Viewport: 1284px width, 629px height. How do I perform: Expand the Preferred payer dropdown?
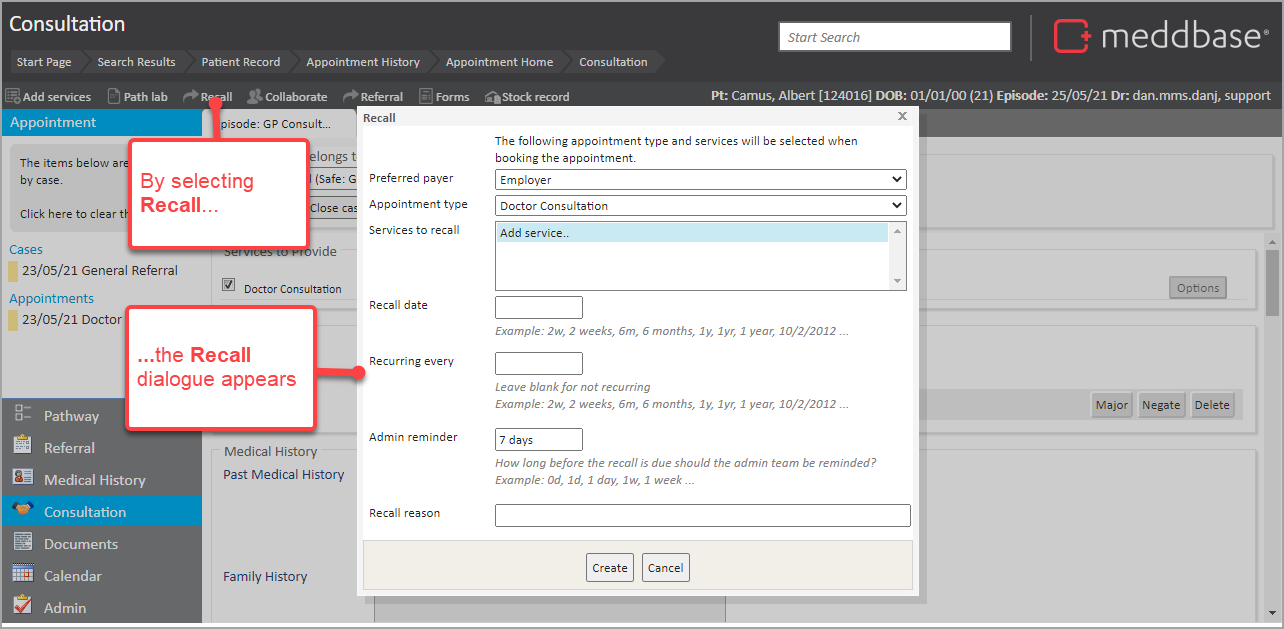pyautogui.click(x=700, y=180)
